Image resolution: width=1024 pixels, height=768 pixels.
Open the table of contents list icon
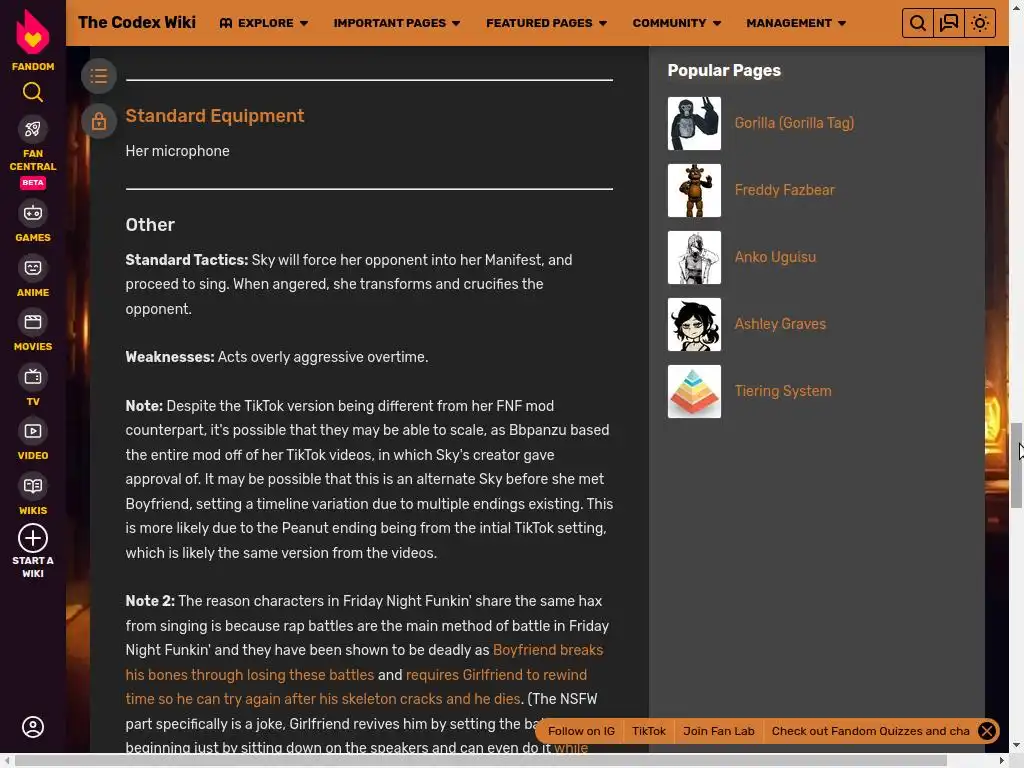tap(99, 76)
